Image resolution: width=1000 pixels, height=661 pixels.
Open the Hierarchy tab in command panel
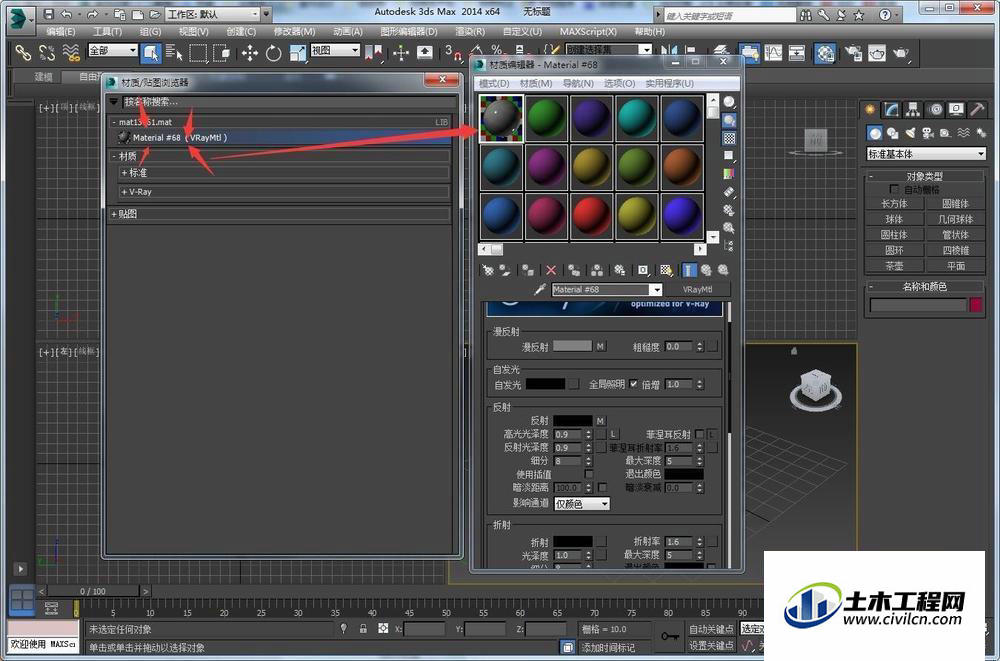[913, 109]
